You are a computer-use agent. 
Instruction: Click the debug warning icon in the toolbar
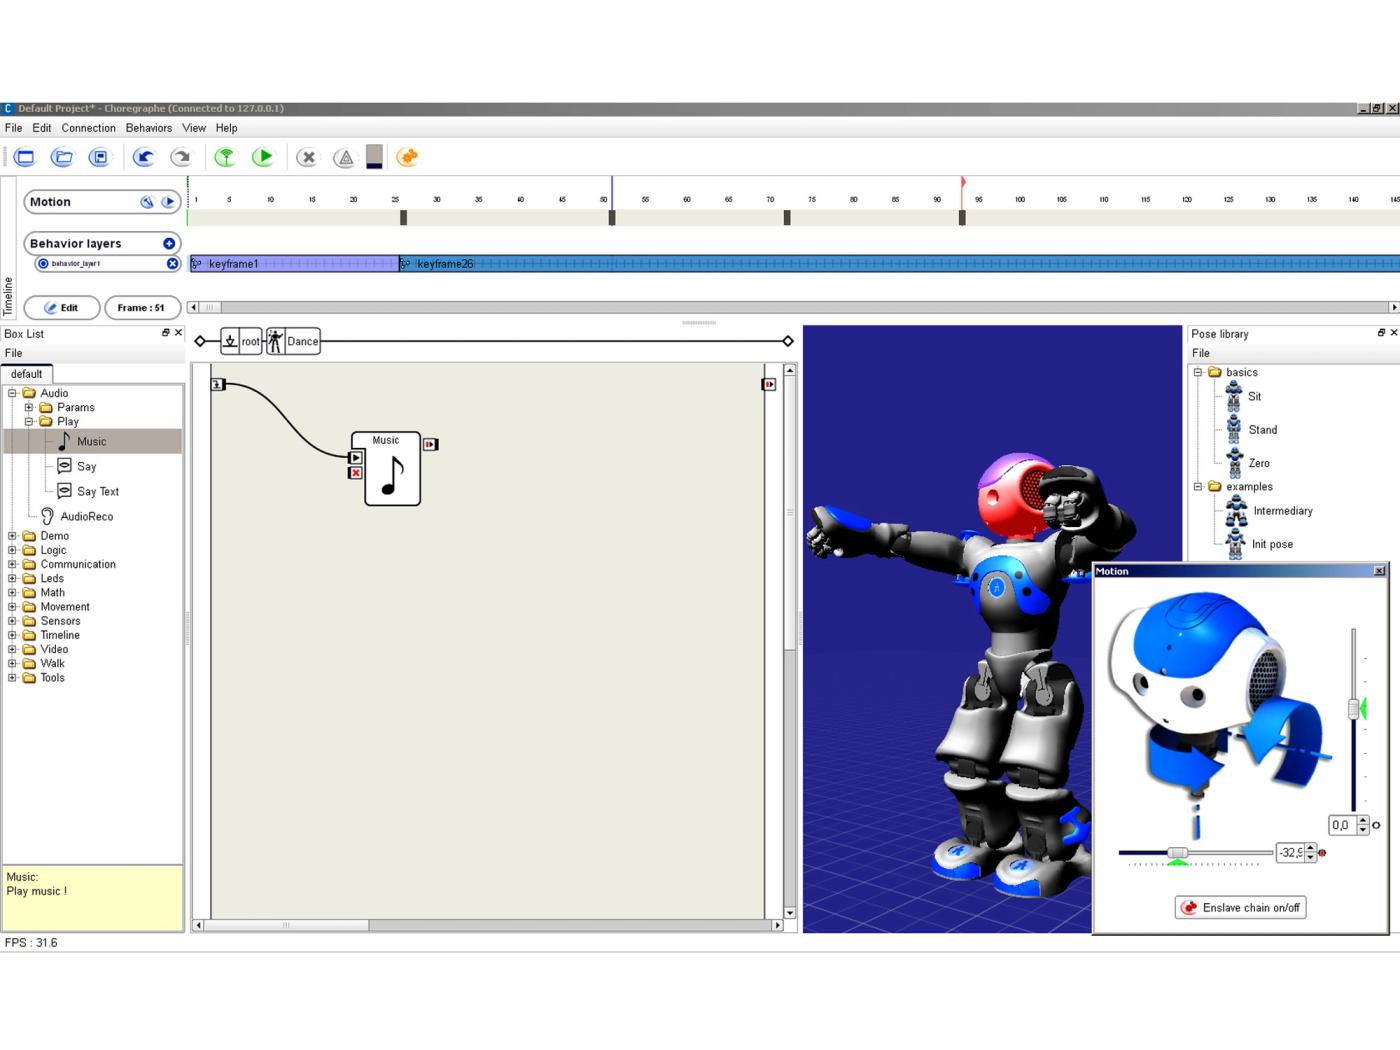[x=344, y=157]
